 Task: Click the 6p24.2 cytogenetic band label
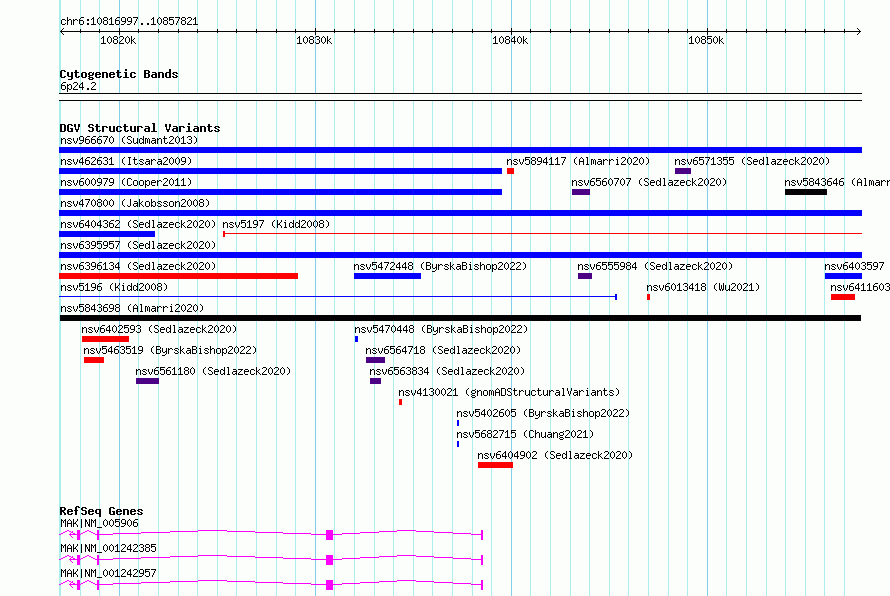click(x=78, y=86)
